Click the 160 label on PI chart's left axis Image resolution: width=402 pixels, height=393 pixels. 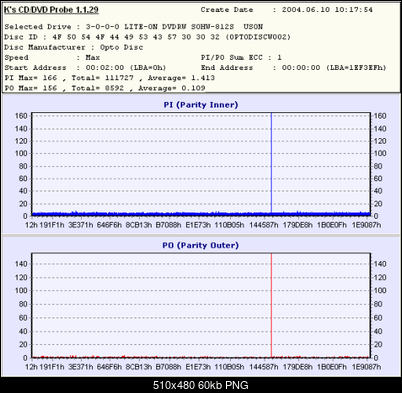pos(21,116)
